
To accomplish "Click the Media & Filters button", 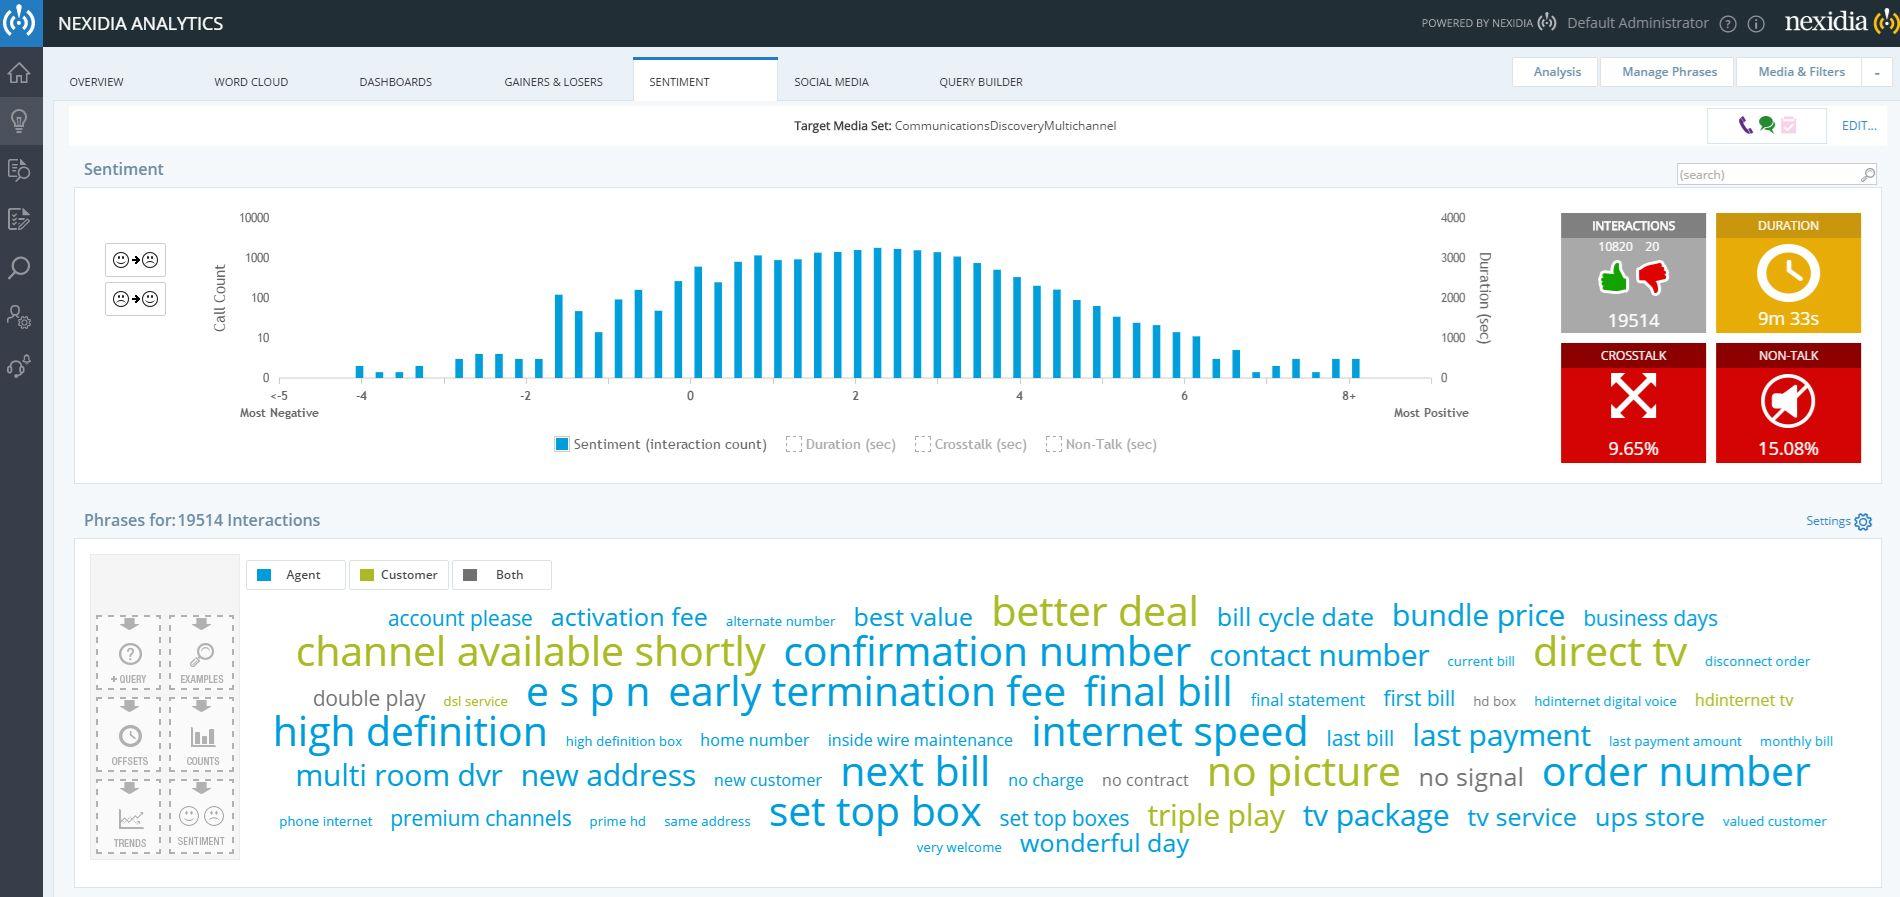I will 1801,72.
